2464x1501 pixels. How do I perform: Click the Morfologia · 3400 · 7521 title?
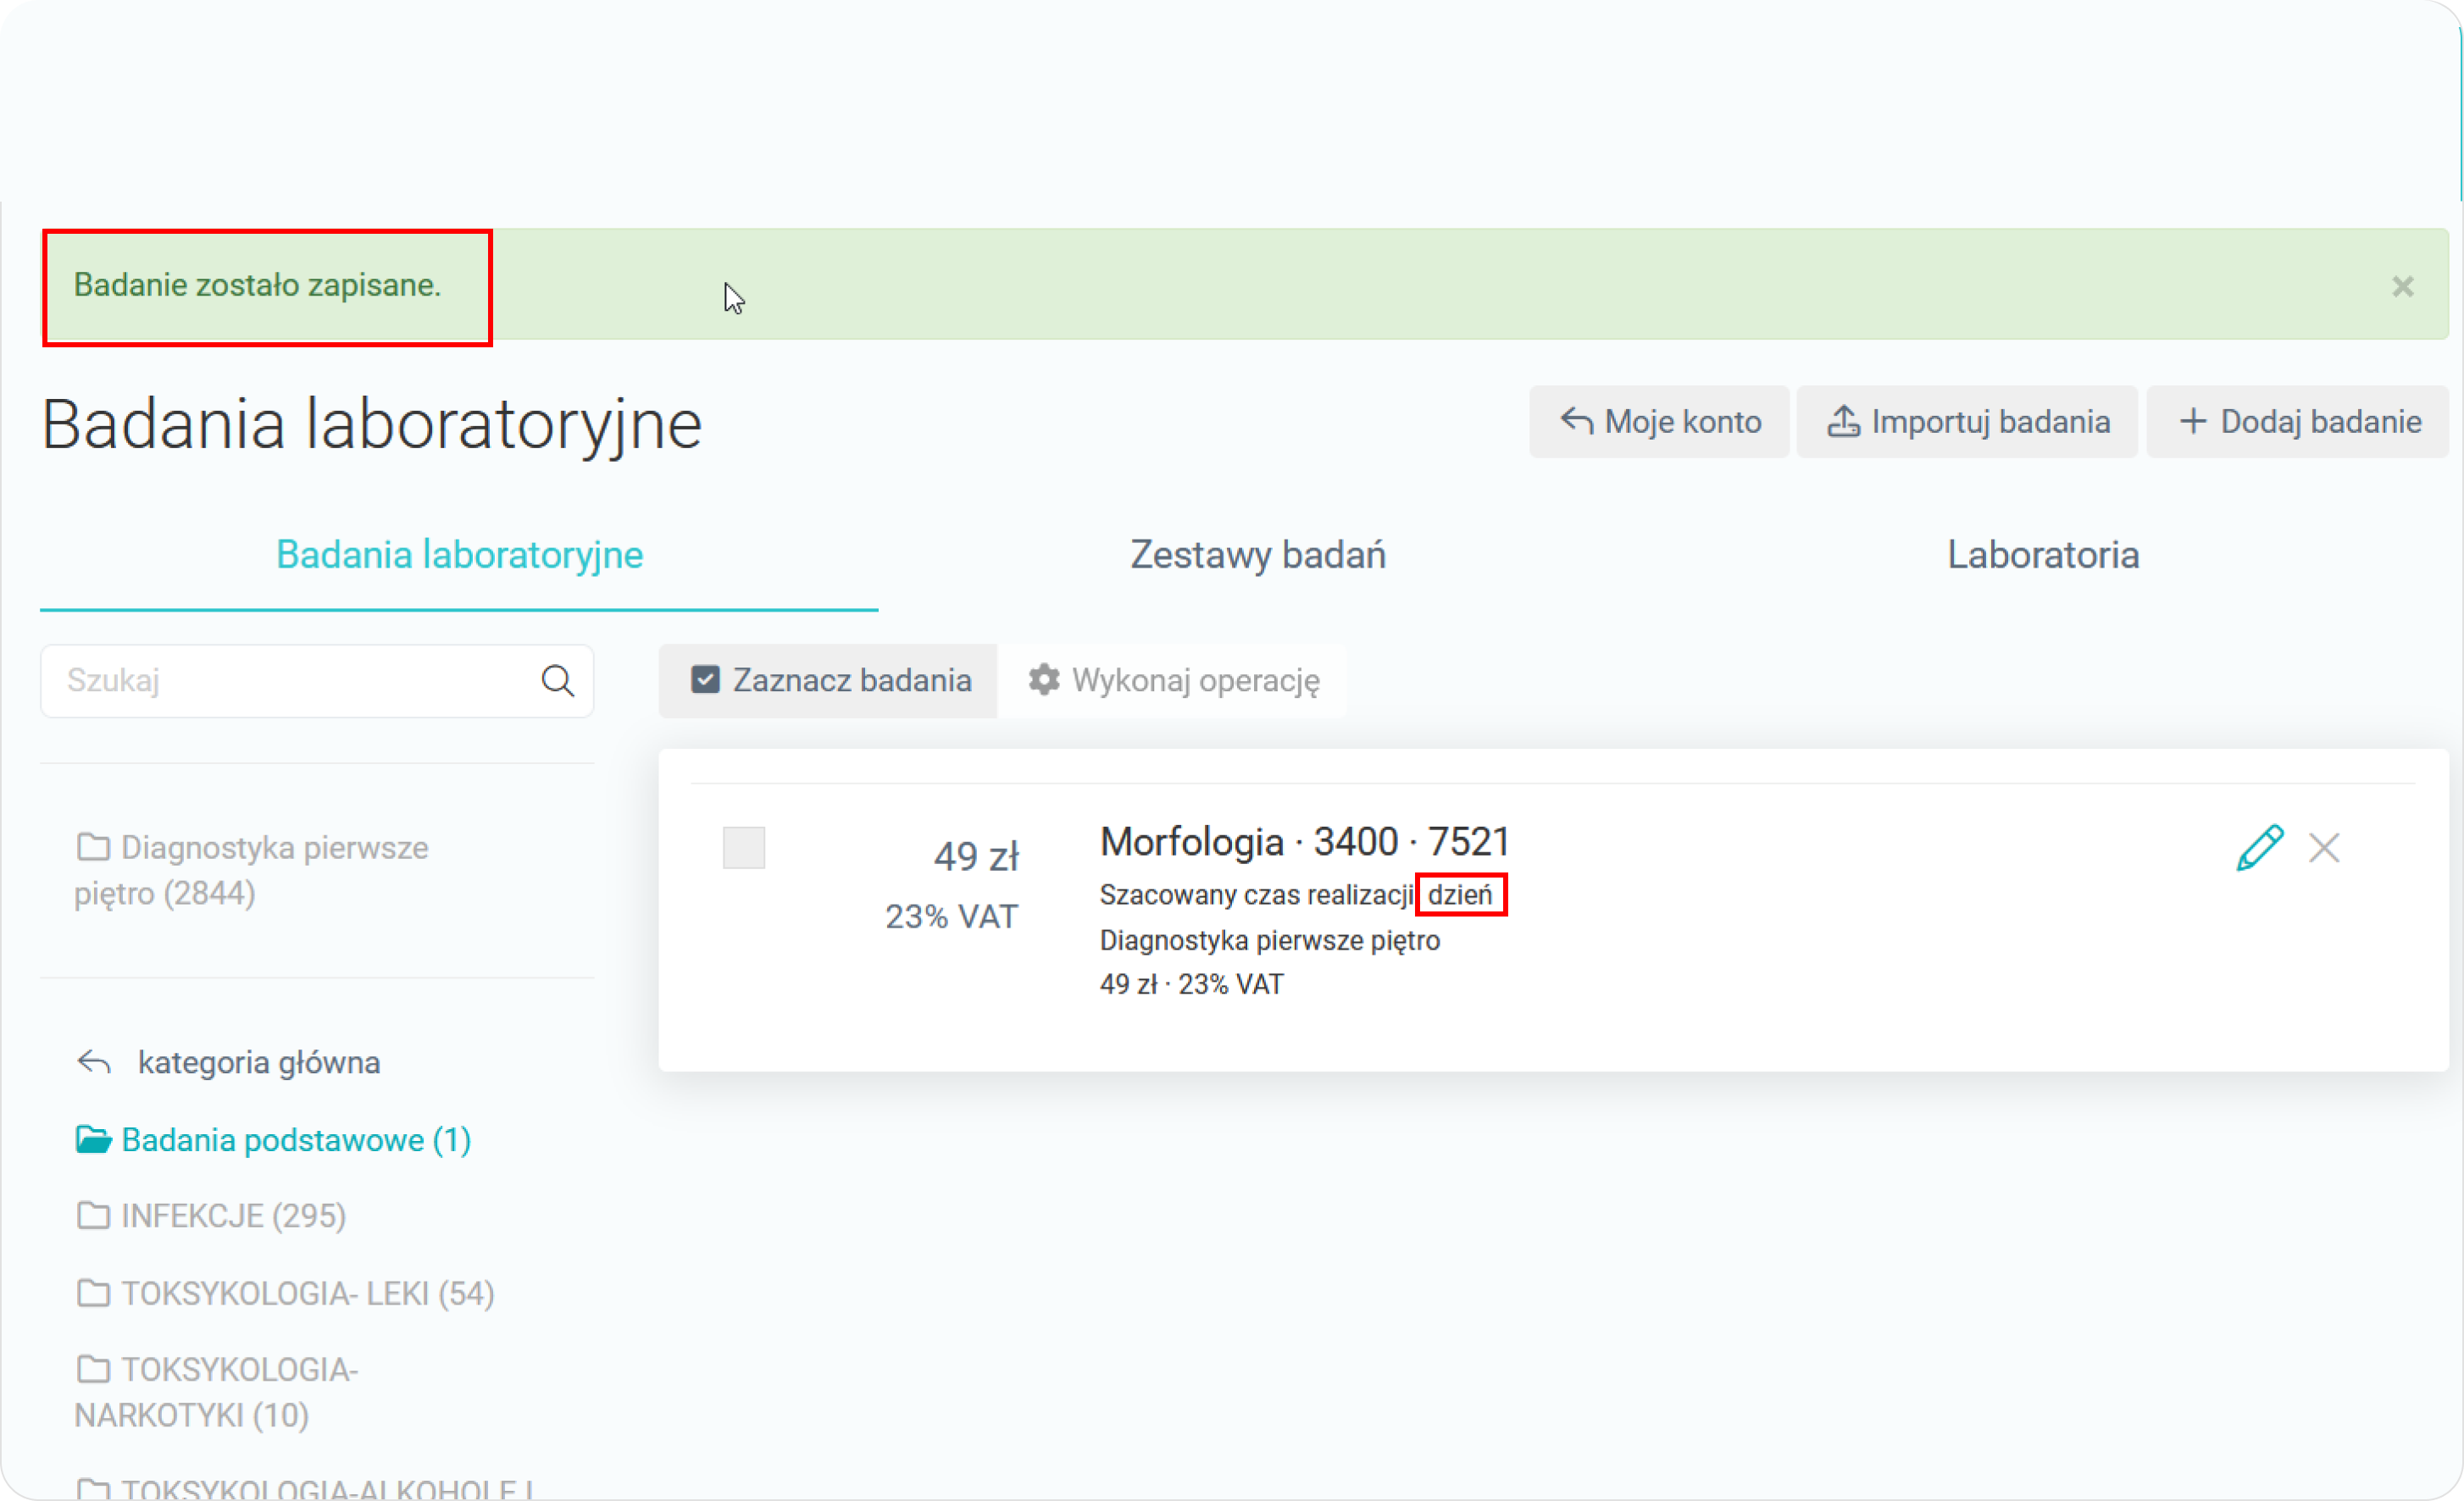point(1304,842)
